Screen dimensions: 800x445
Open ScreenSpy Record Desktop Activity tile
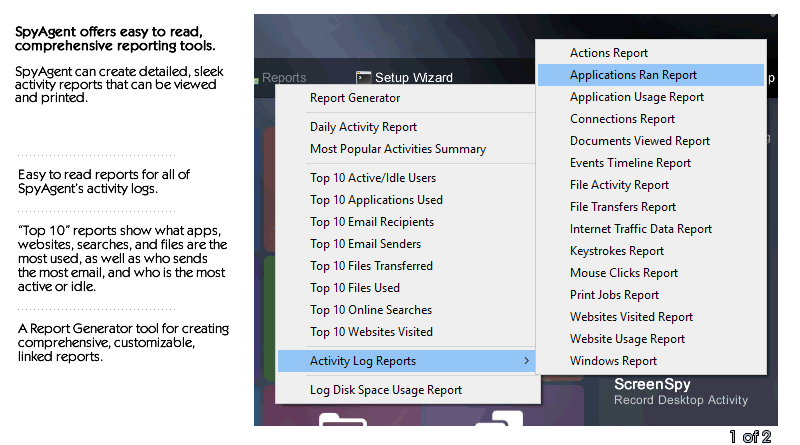pyautogui.click(x=681, y=391)
